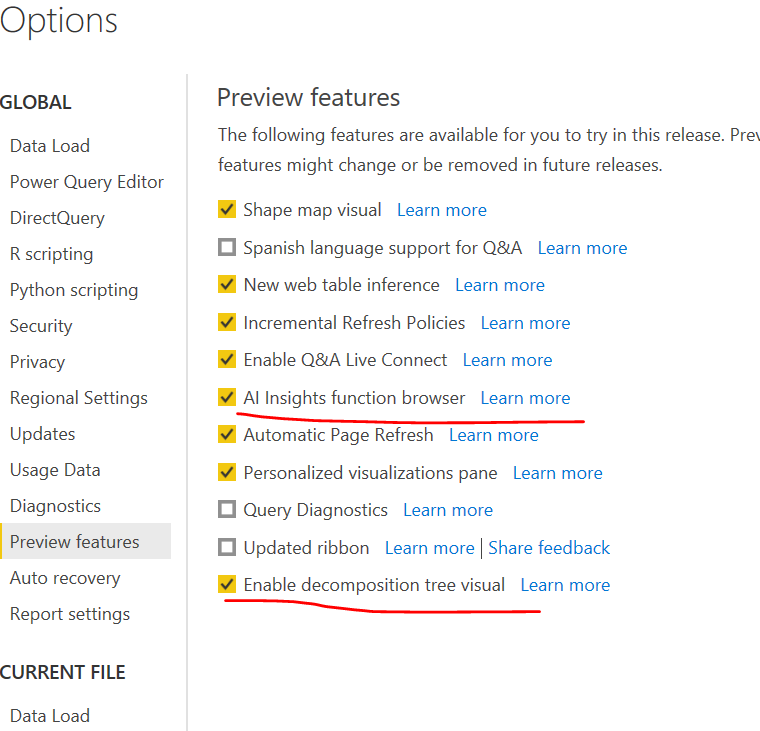Enable Spanish language support for Q&A

pyautogui.click(x=227, y=248)
